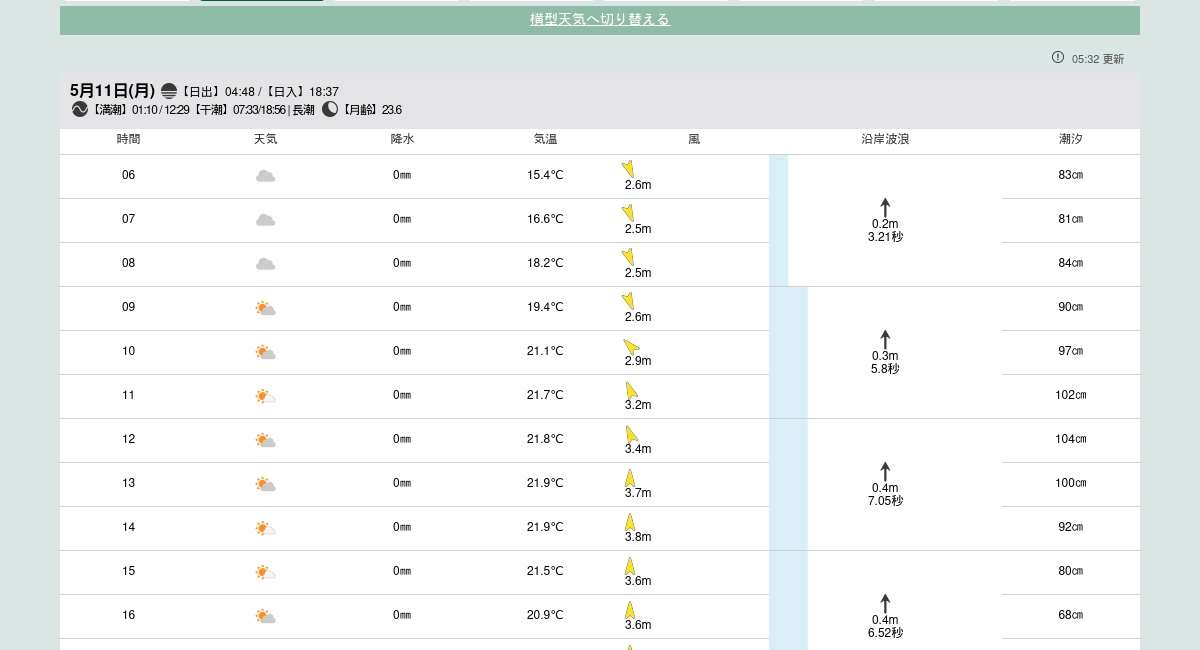Select the 天気 column header
The width and height of the screenshot is (1200, 650).
(265, 139)
